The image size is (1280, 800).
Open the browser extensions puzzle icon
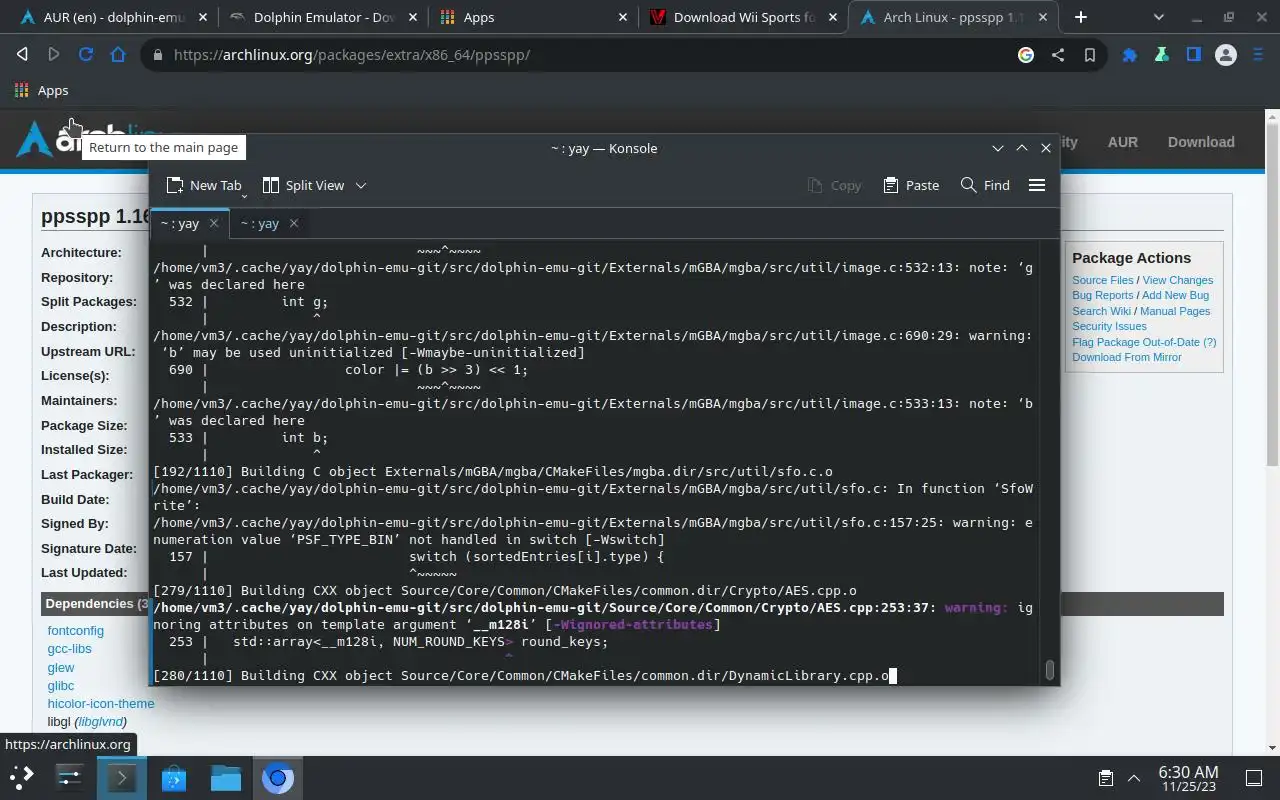[1130, 55]
